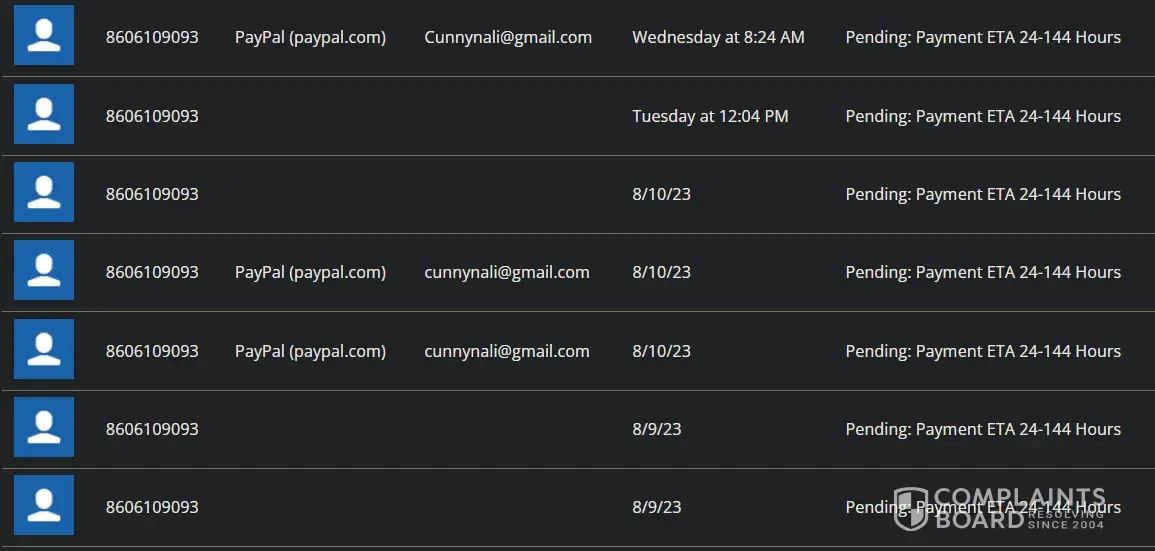This screenshot has width=1155, height=551.
Task: Select the avatar in the 8/10/23 row without PayPal
Action: (44, 193)
